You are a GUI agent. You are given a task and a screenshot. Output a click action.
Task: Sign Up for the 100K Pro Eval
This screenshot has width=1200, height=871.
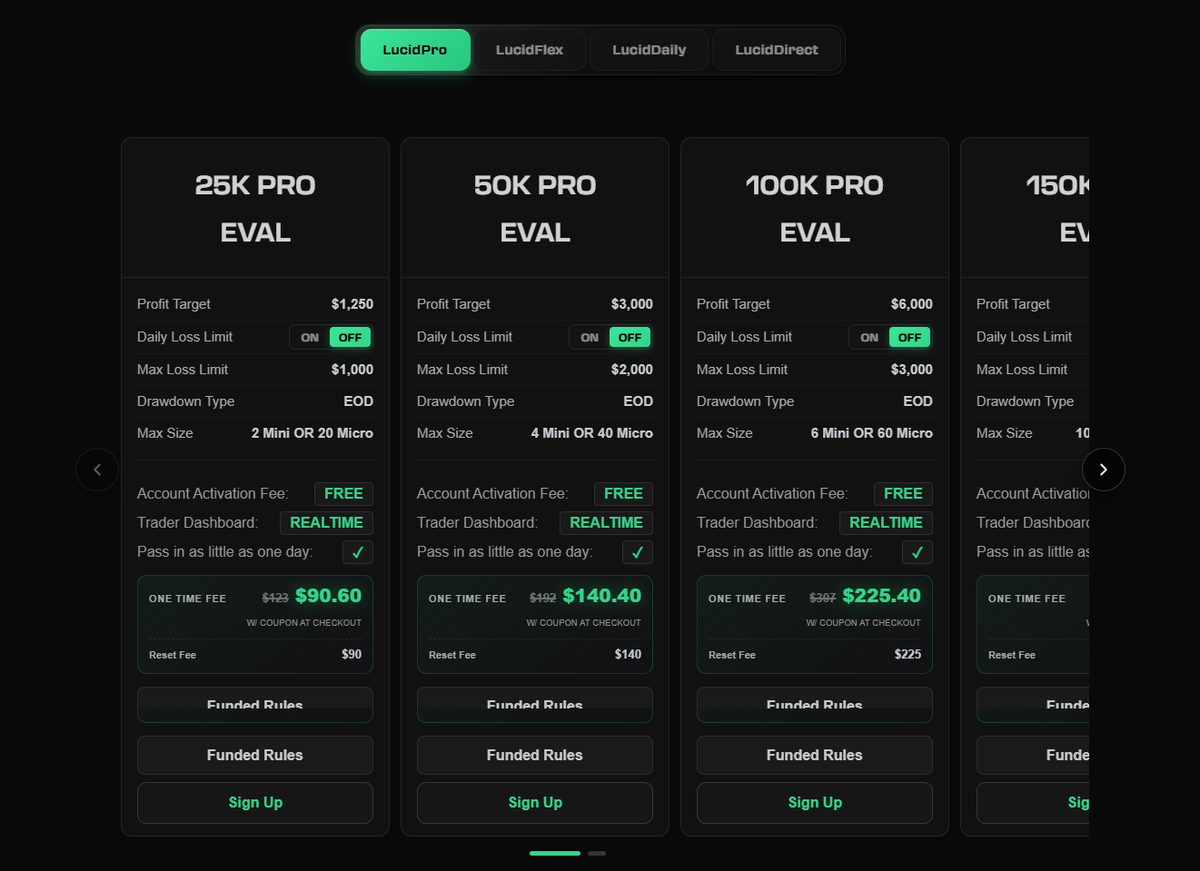(x=815, y=803)
